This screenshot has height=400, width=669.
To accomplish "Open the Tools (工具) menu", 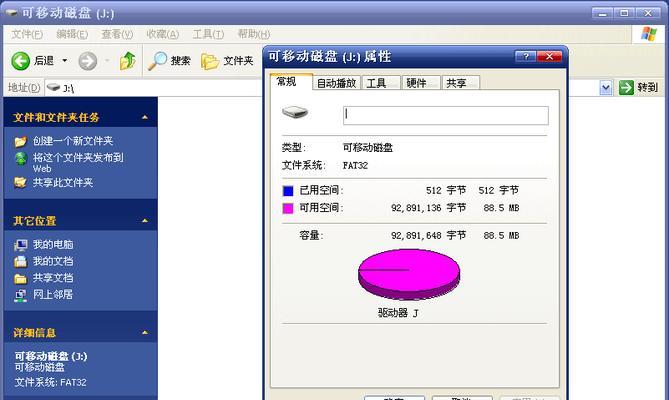I will tap(208, 34).
